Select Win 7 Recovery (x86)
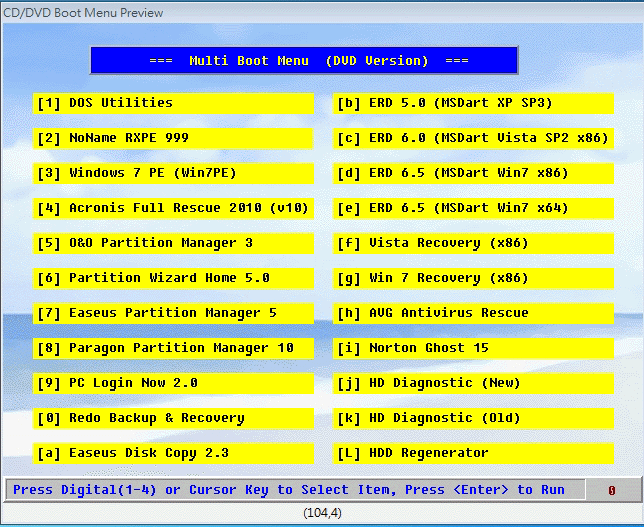The height and width of the screenshot is (527, 644). coord(474,278)
